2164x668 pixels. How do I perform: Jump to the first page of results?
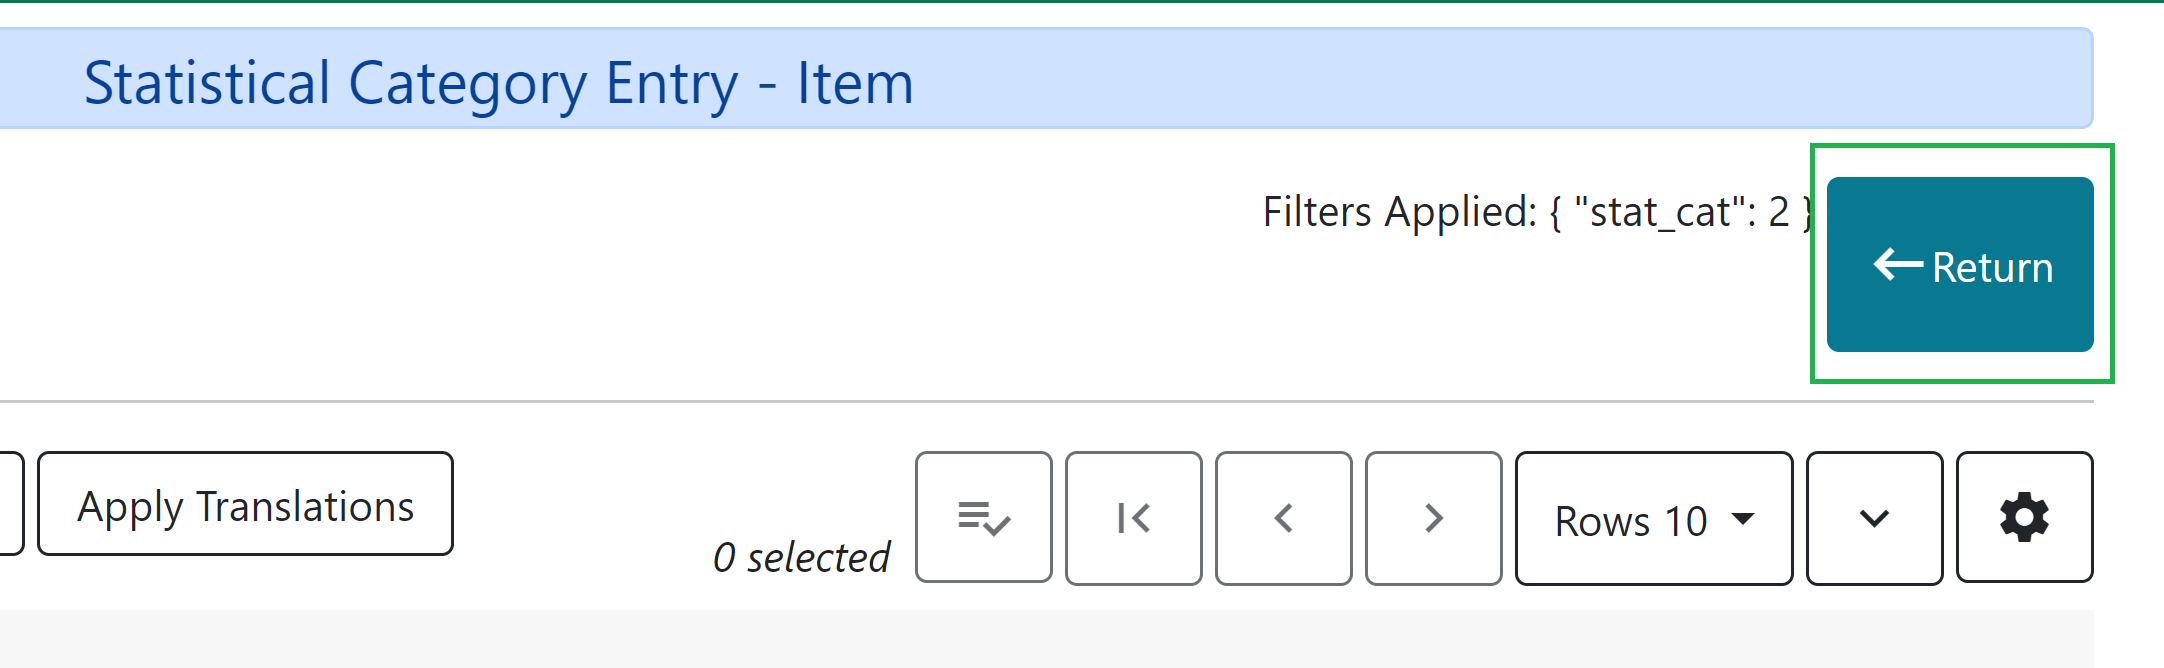pyautogui.click(x=1133, y=517)
